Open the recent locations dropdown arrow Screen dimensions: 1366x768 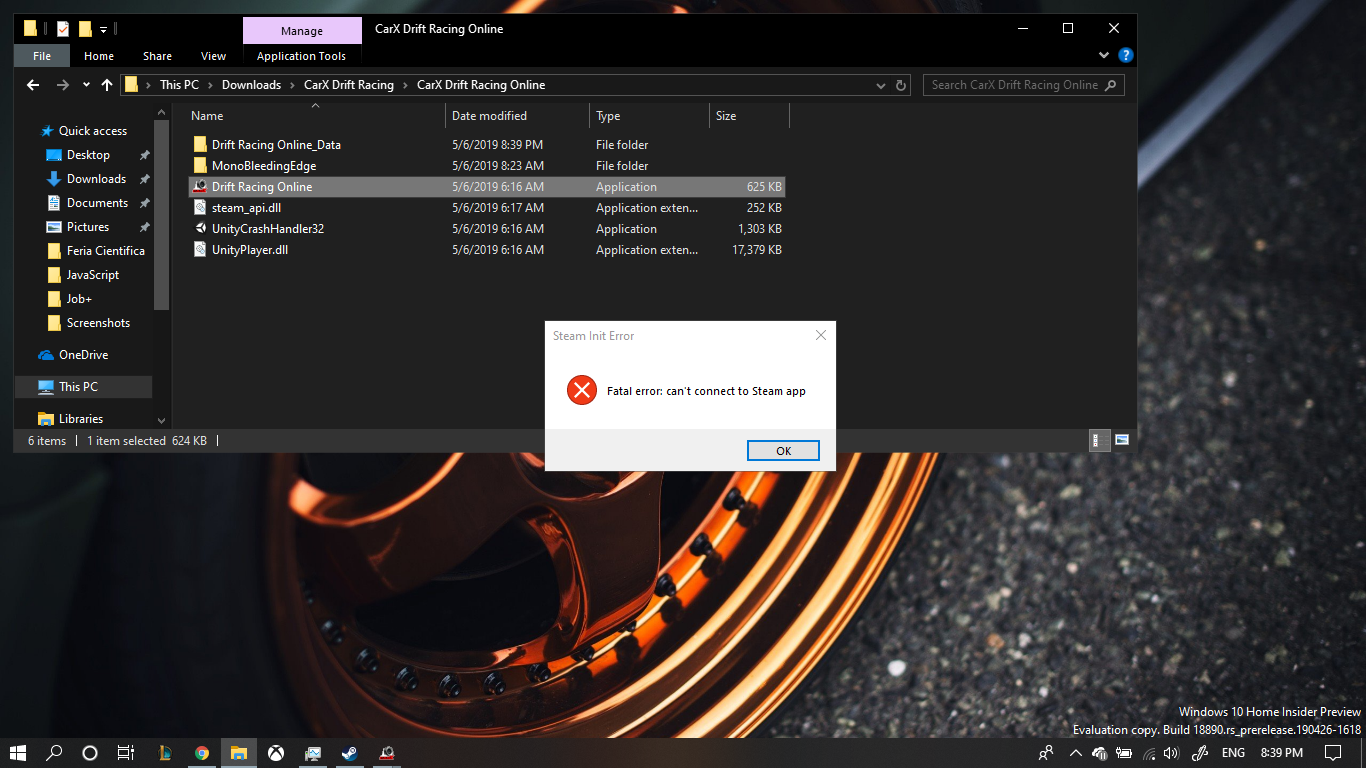pyautogui.click(x=86, y=85)
